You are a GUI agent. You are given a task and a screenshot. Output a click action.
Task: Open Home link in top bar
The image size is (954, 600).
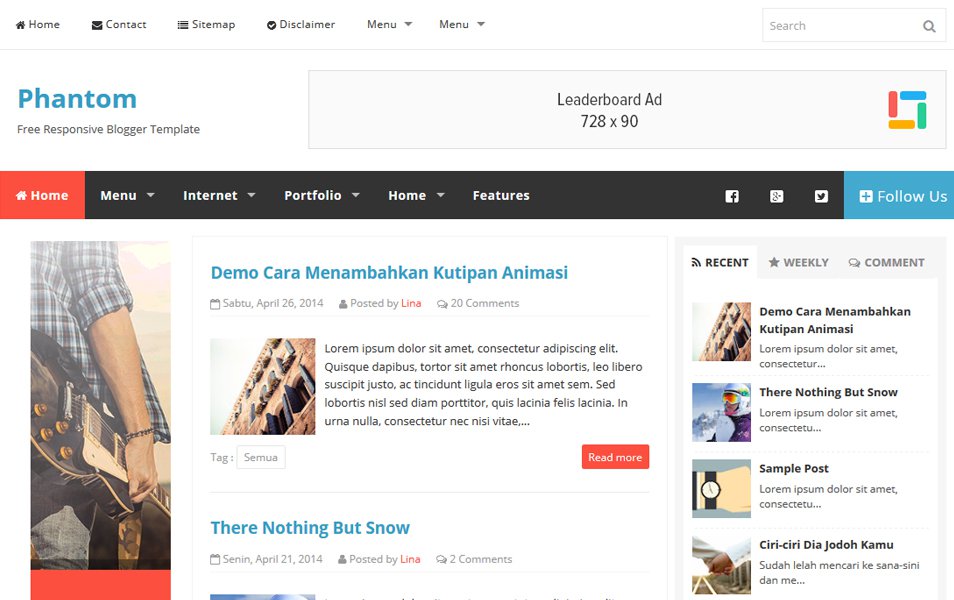tap(38, 24)
